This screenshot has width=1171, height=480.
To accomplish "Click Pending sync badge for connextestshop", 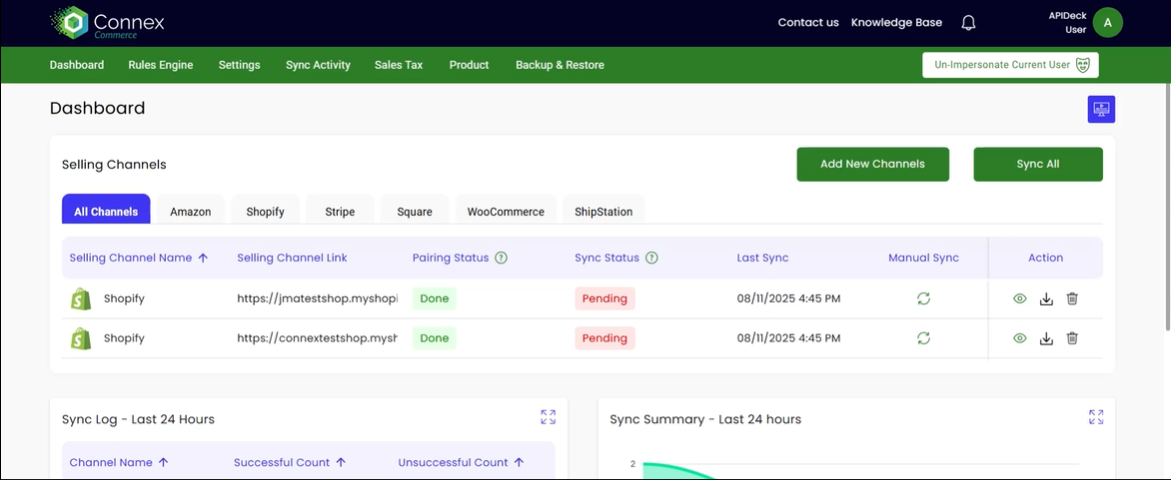I will [605, 338].
